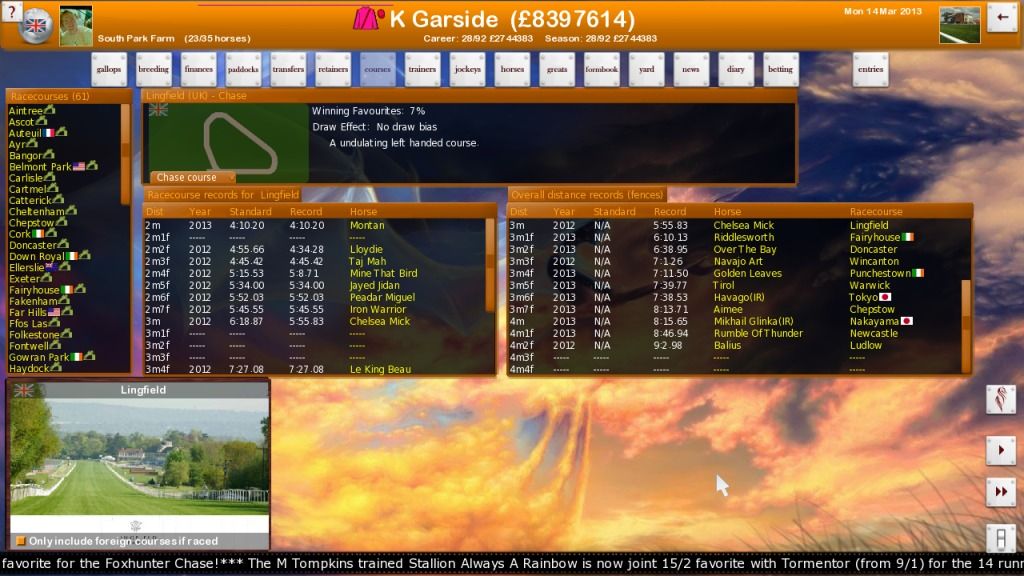
Task: Open the yard menu
Action: pyautogui.click(x=647, y=69)
